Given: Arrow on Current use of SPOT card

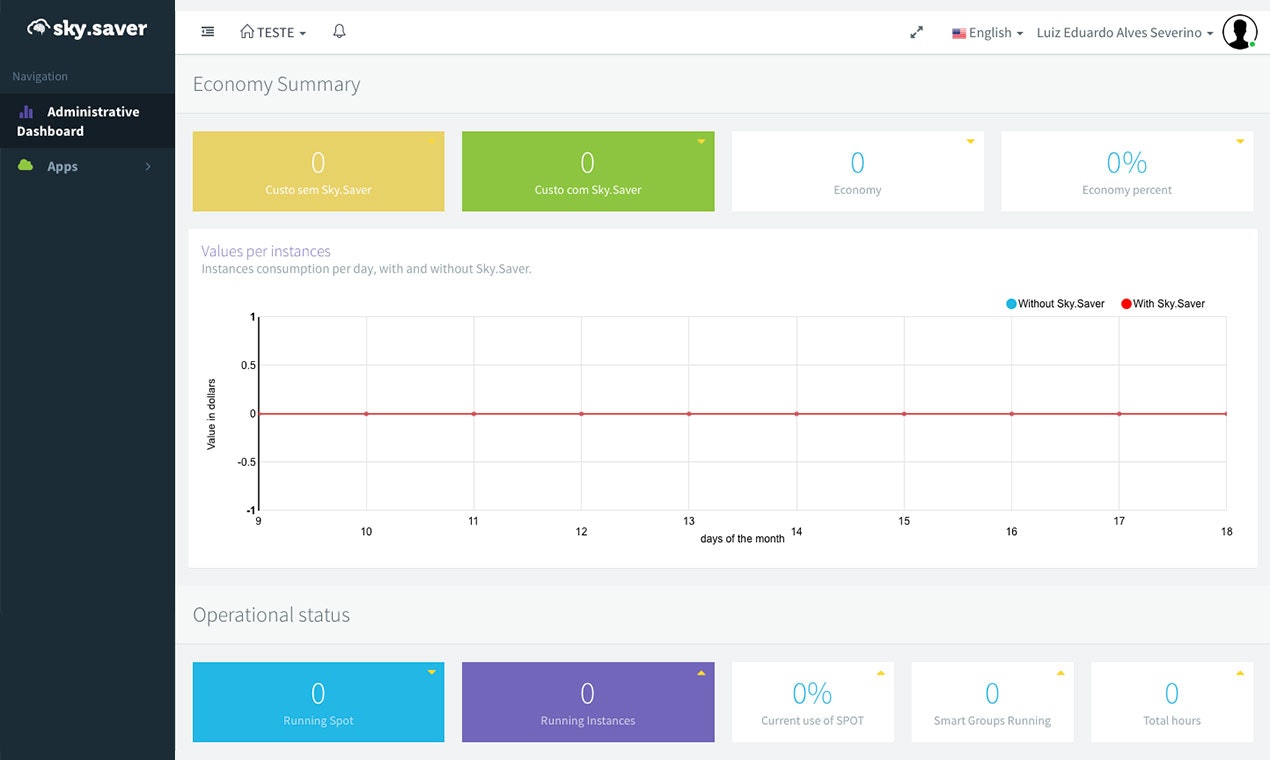Looking at the screenshot, I should (880, 673).
